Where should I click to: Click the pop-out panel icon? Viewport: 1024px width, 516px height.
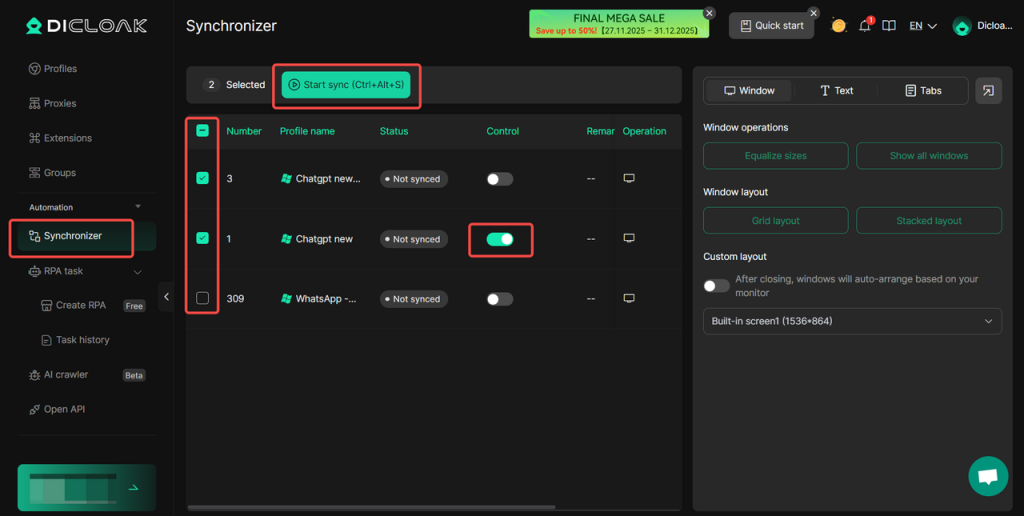coord(988,91)
